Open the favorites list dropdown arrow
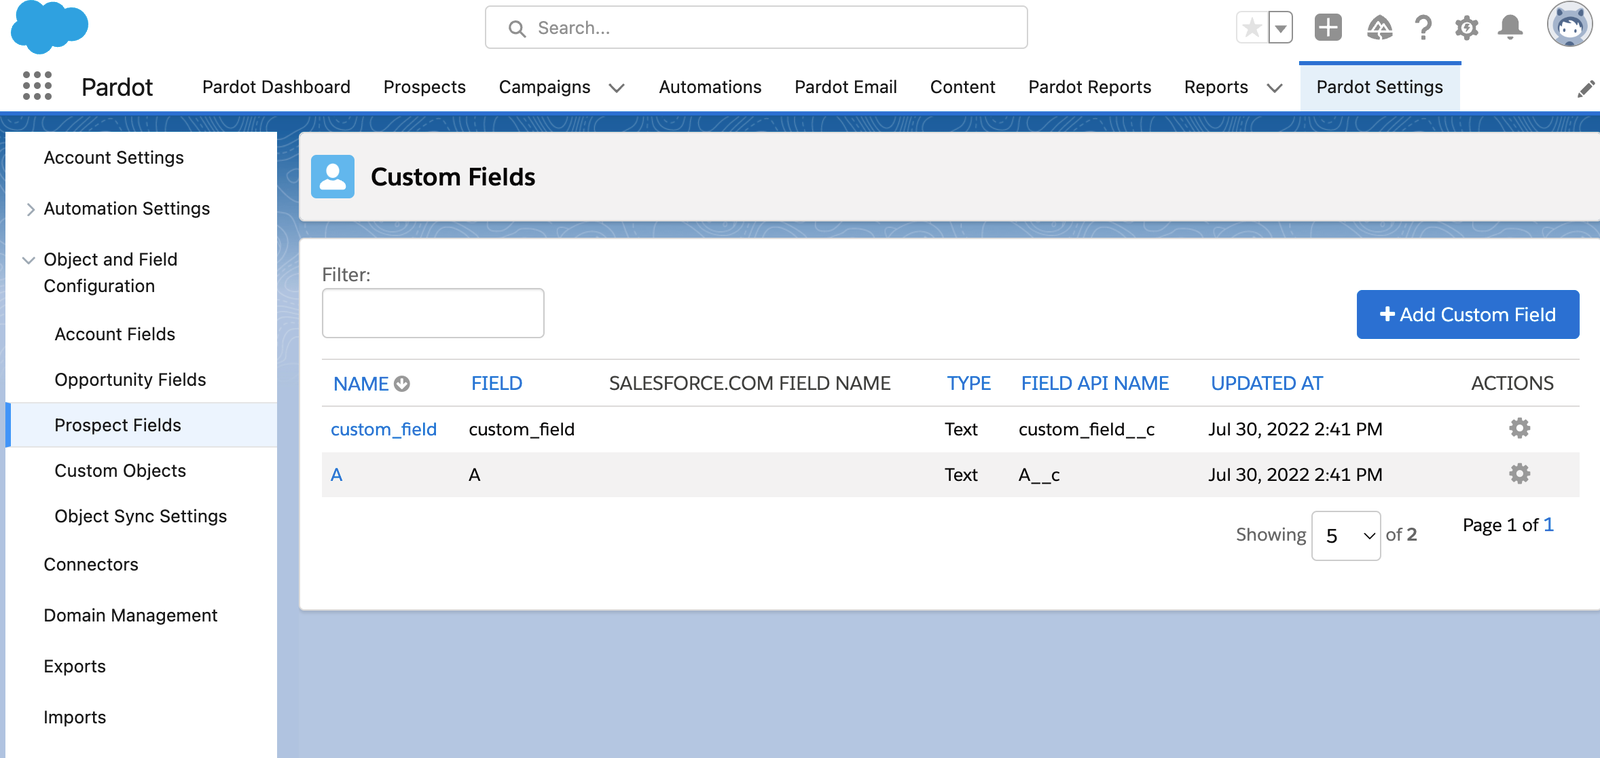This screenshot has width=1600, height=758. click(x=1280, y=28)
